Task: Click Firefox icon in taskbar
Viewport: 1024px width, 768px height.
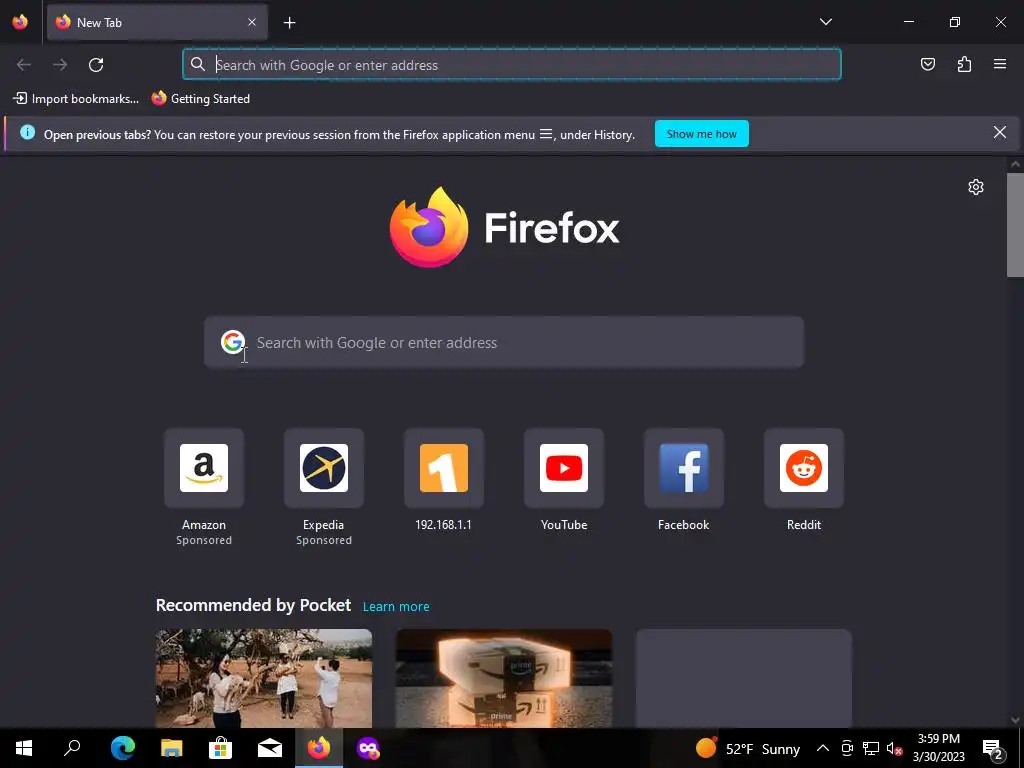Action: point(319,748)
